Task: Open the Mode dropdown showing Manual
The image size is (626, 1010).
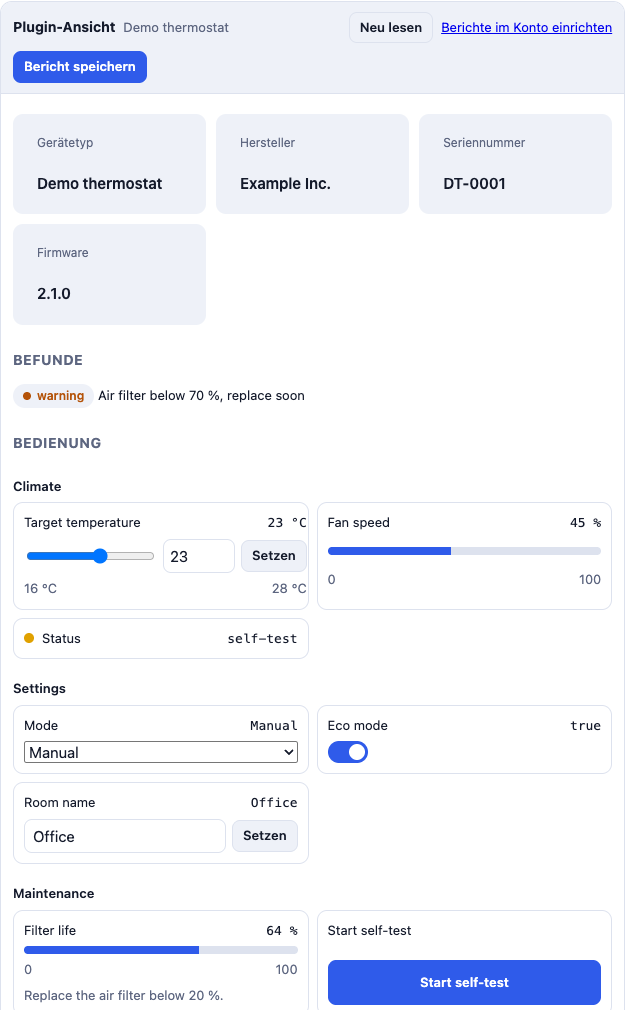Action: [161, 752]
